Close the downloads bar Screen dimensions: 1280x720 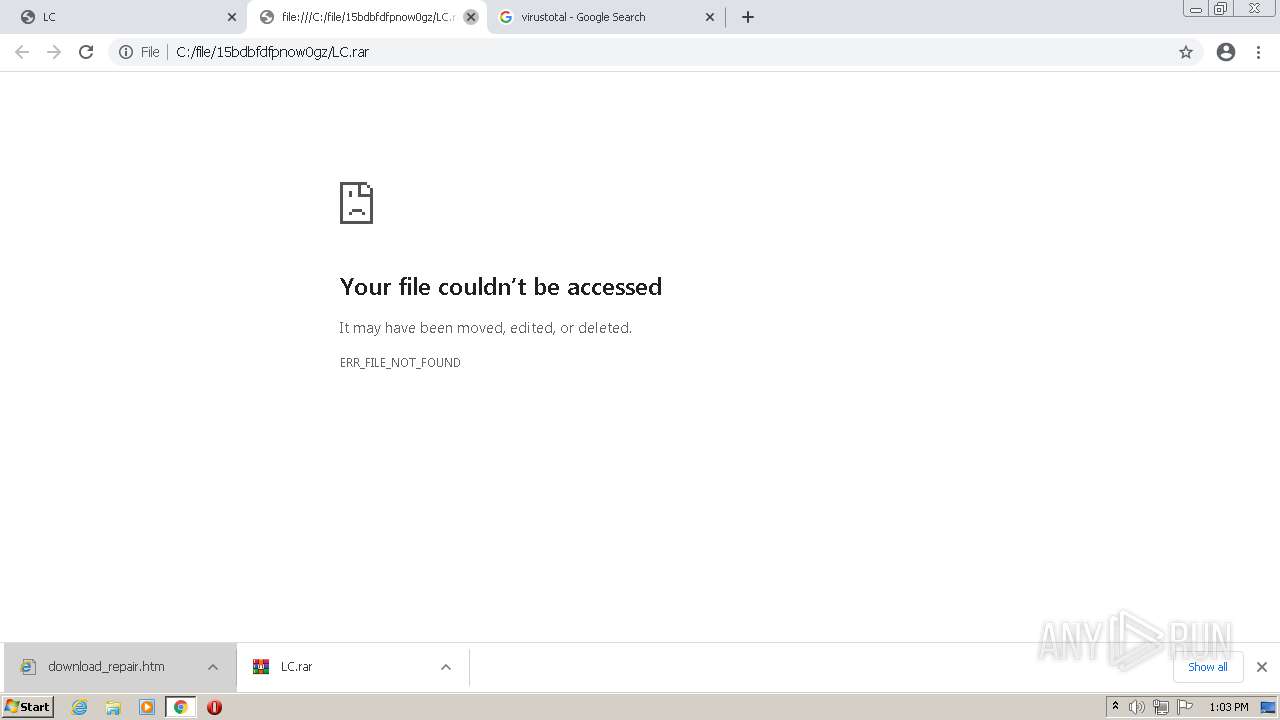1262,667
